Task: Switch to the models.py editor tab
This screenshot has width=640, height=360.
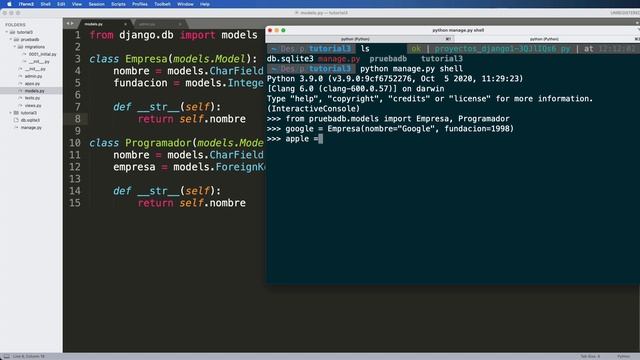Action: (94, 24)
